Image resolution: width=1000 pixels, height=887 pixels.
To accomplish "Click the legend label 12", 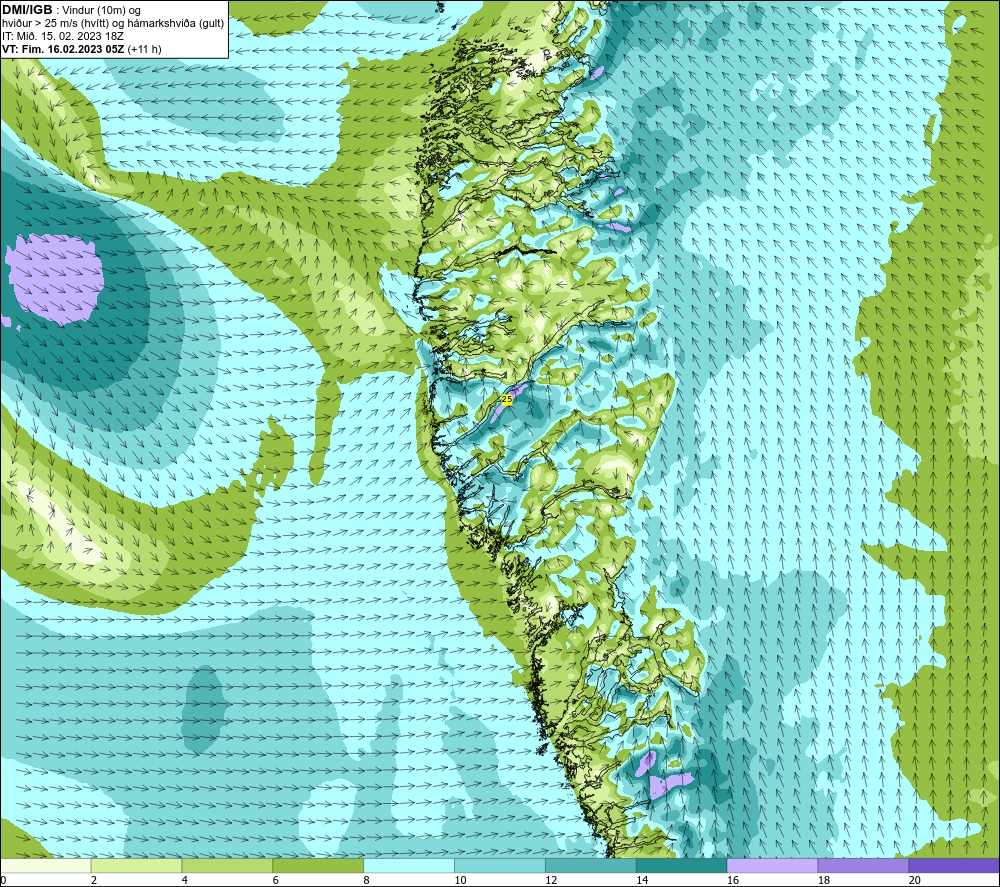I will 551,880.
